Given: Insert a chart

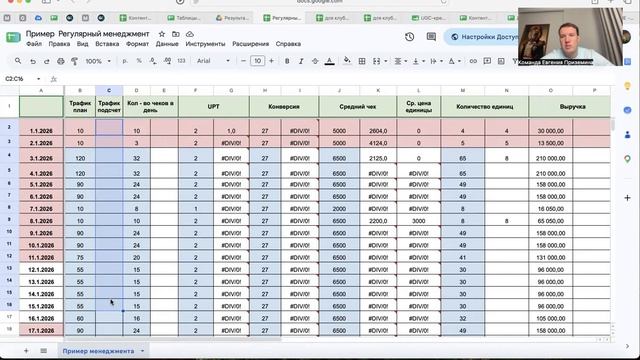Looking at the screenshot, I should (501, 61).
